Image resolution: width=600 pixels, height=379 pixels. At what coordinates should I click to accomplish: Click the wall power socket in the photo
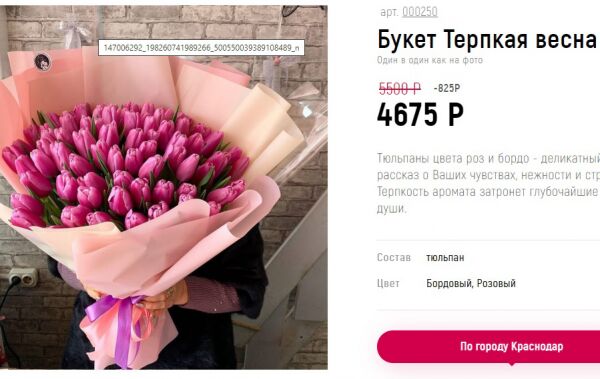[23, 277]
